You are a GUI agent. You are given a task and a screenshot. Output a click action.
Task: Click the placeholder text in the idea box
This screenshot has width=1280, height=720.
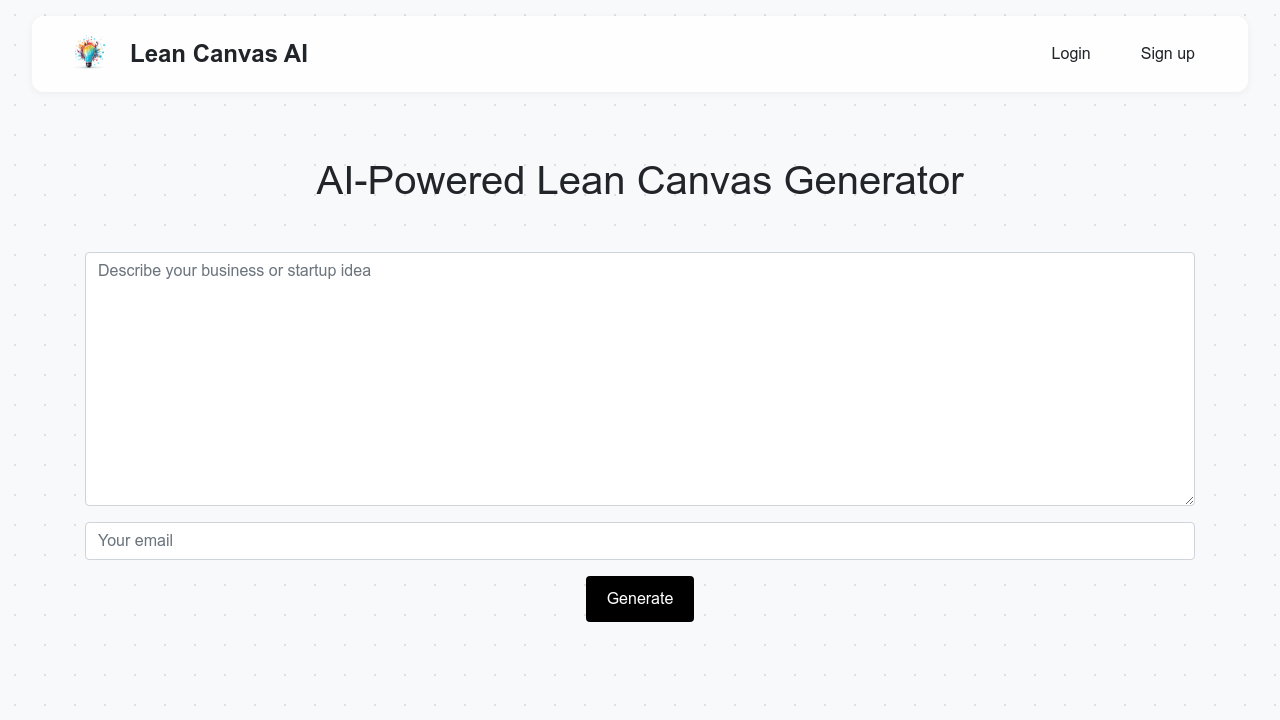click(234, 270)
